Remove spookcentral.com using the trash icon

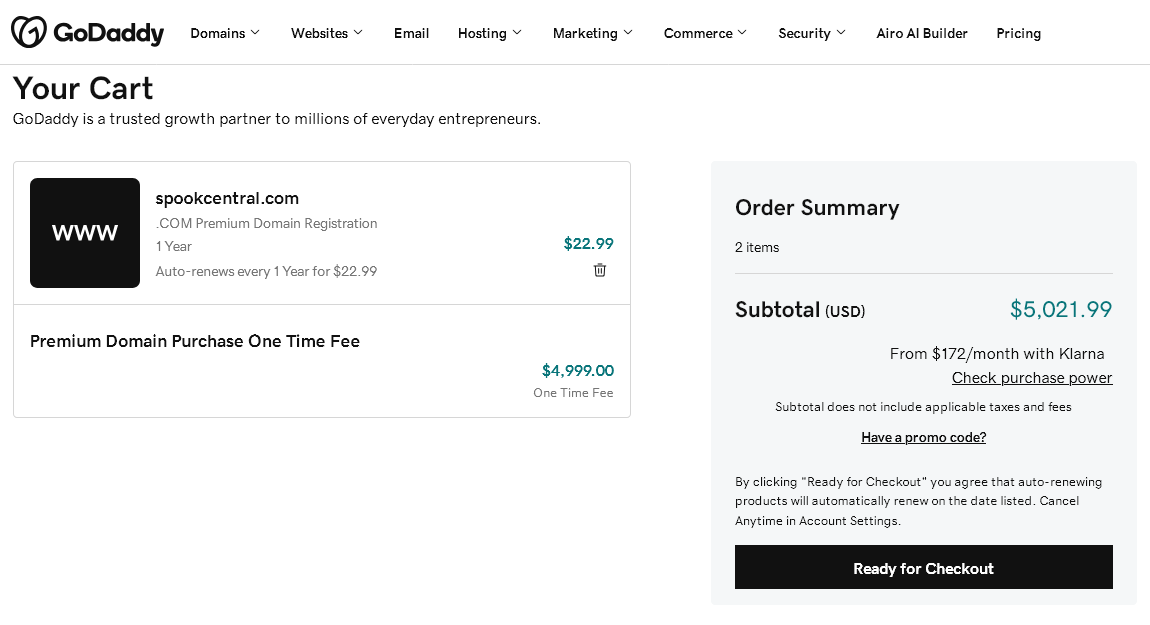pos(600,270)
